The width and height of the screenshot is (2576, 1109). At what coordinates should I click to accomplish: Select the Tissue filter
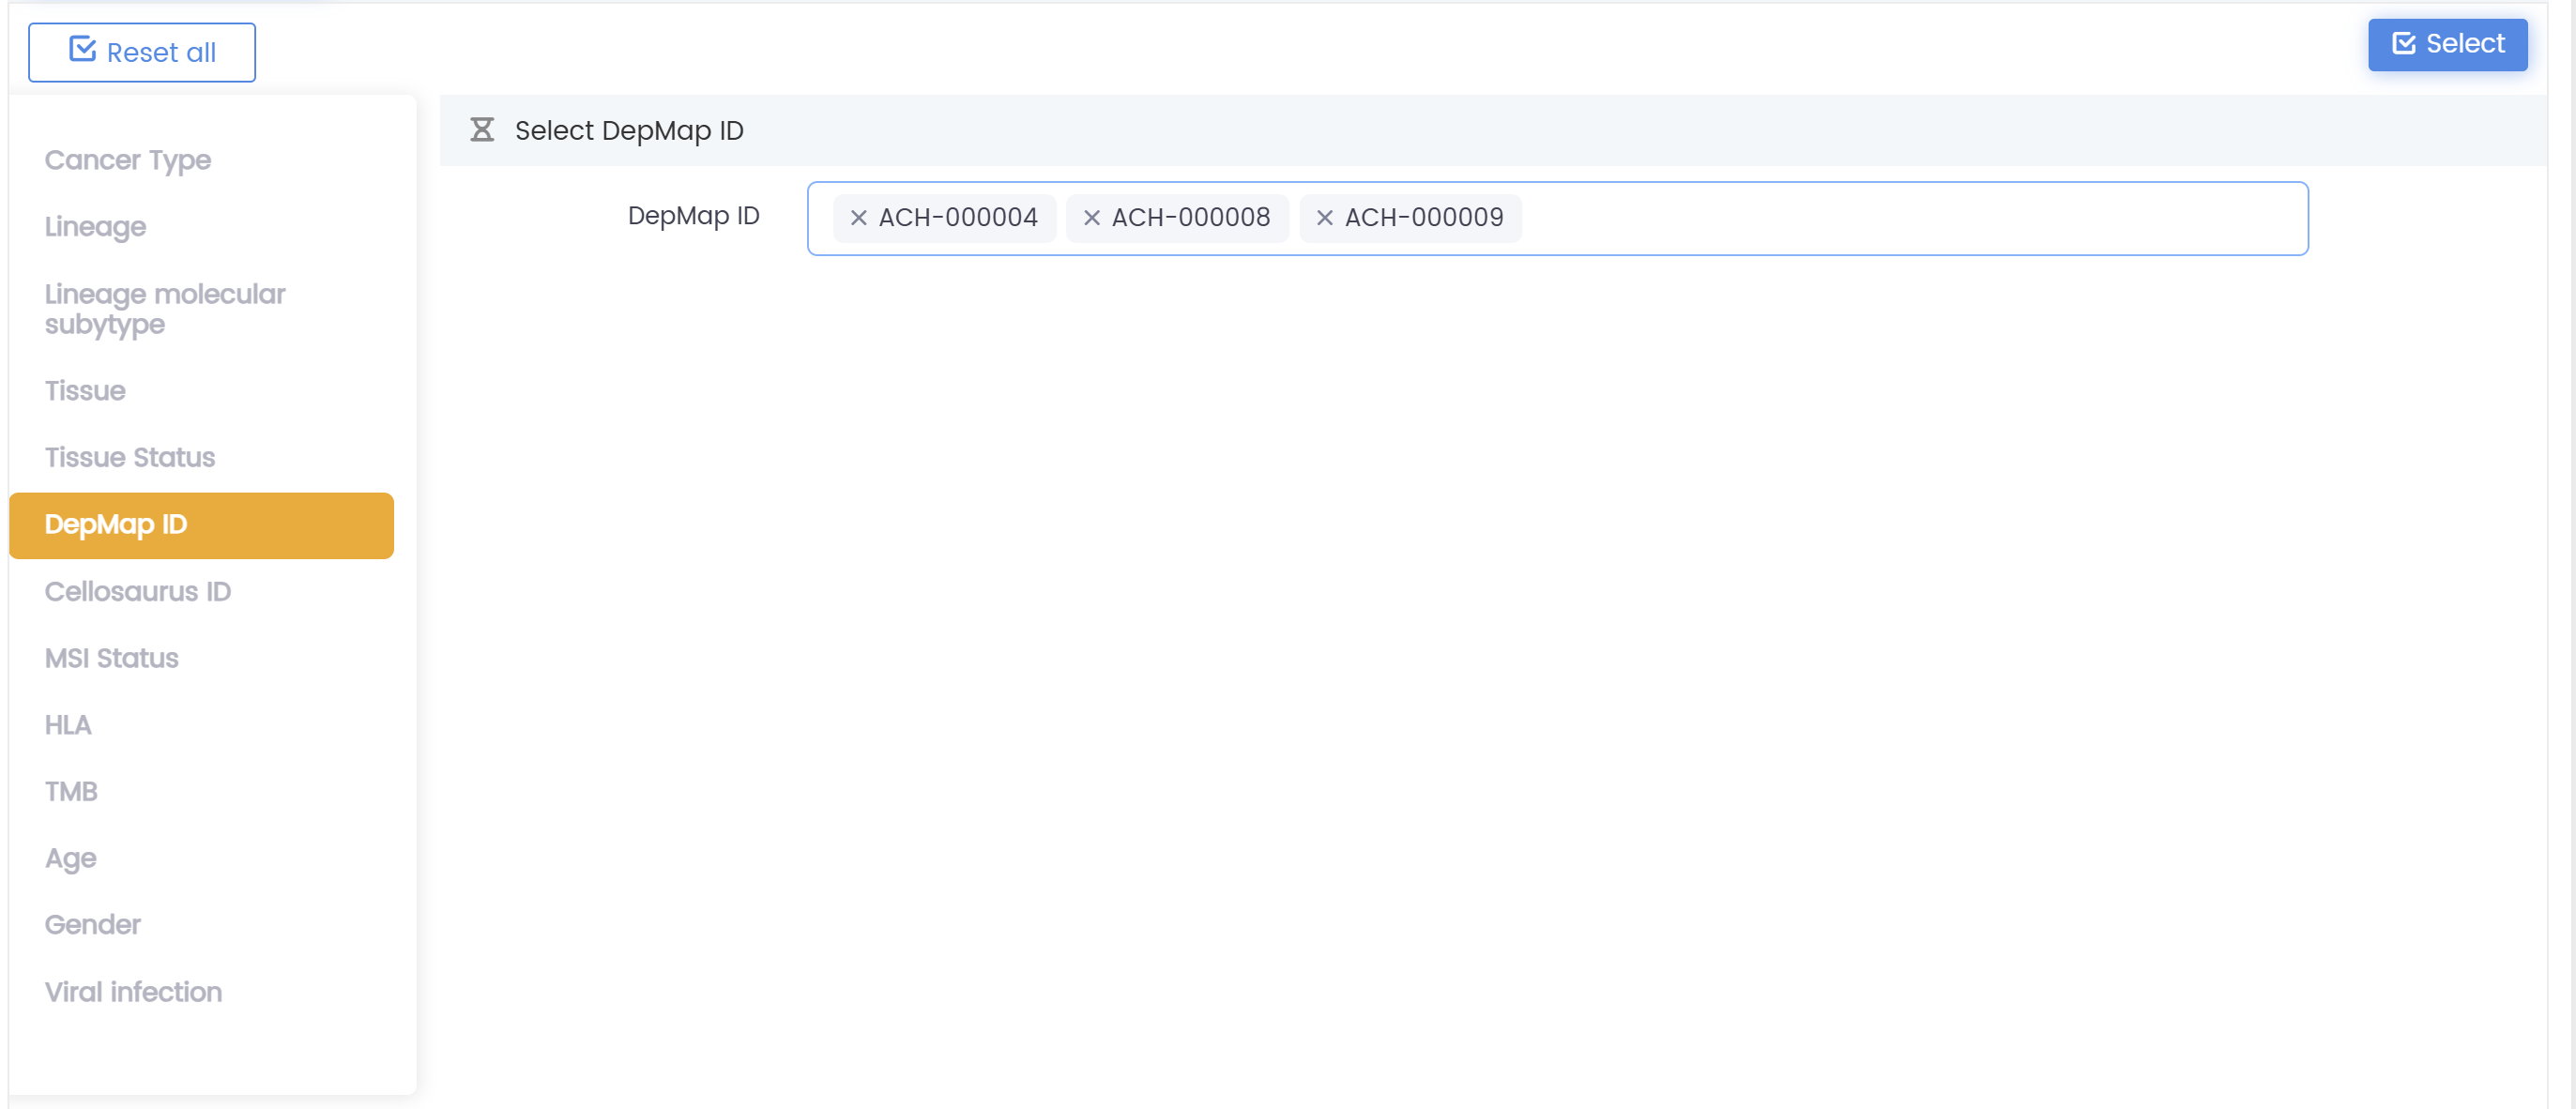point(85,391)
